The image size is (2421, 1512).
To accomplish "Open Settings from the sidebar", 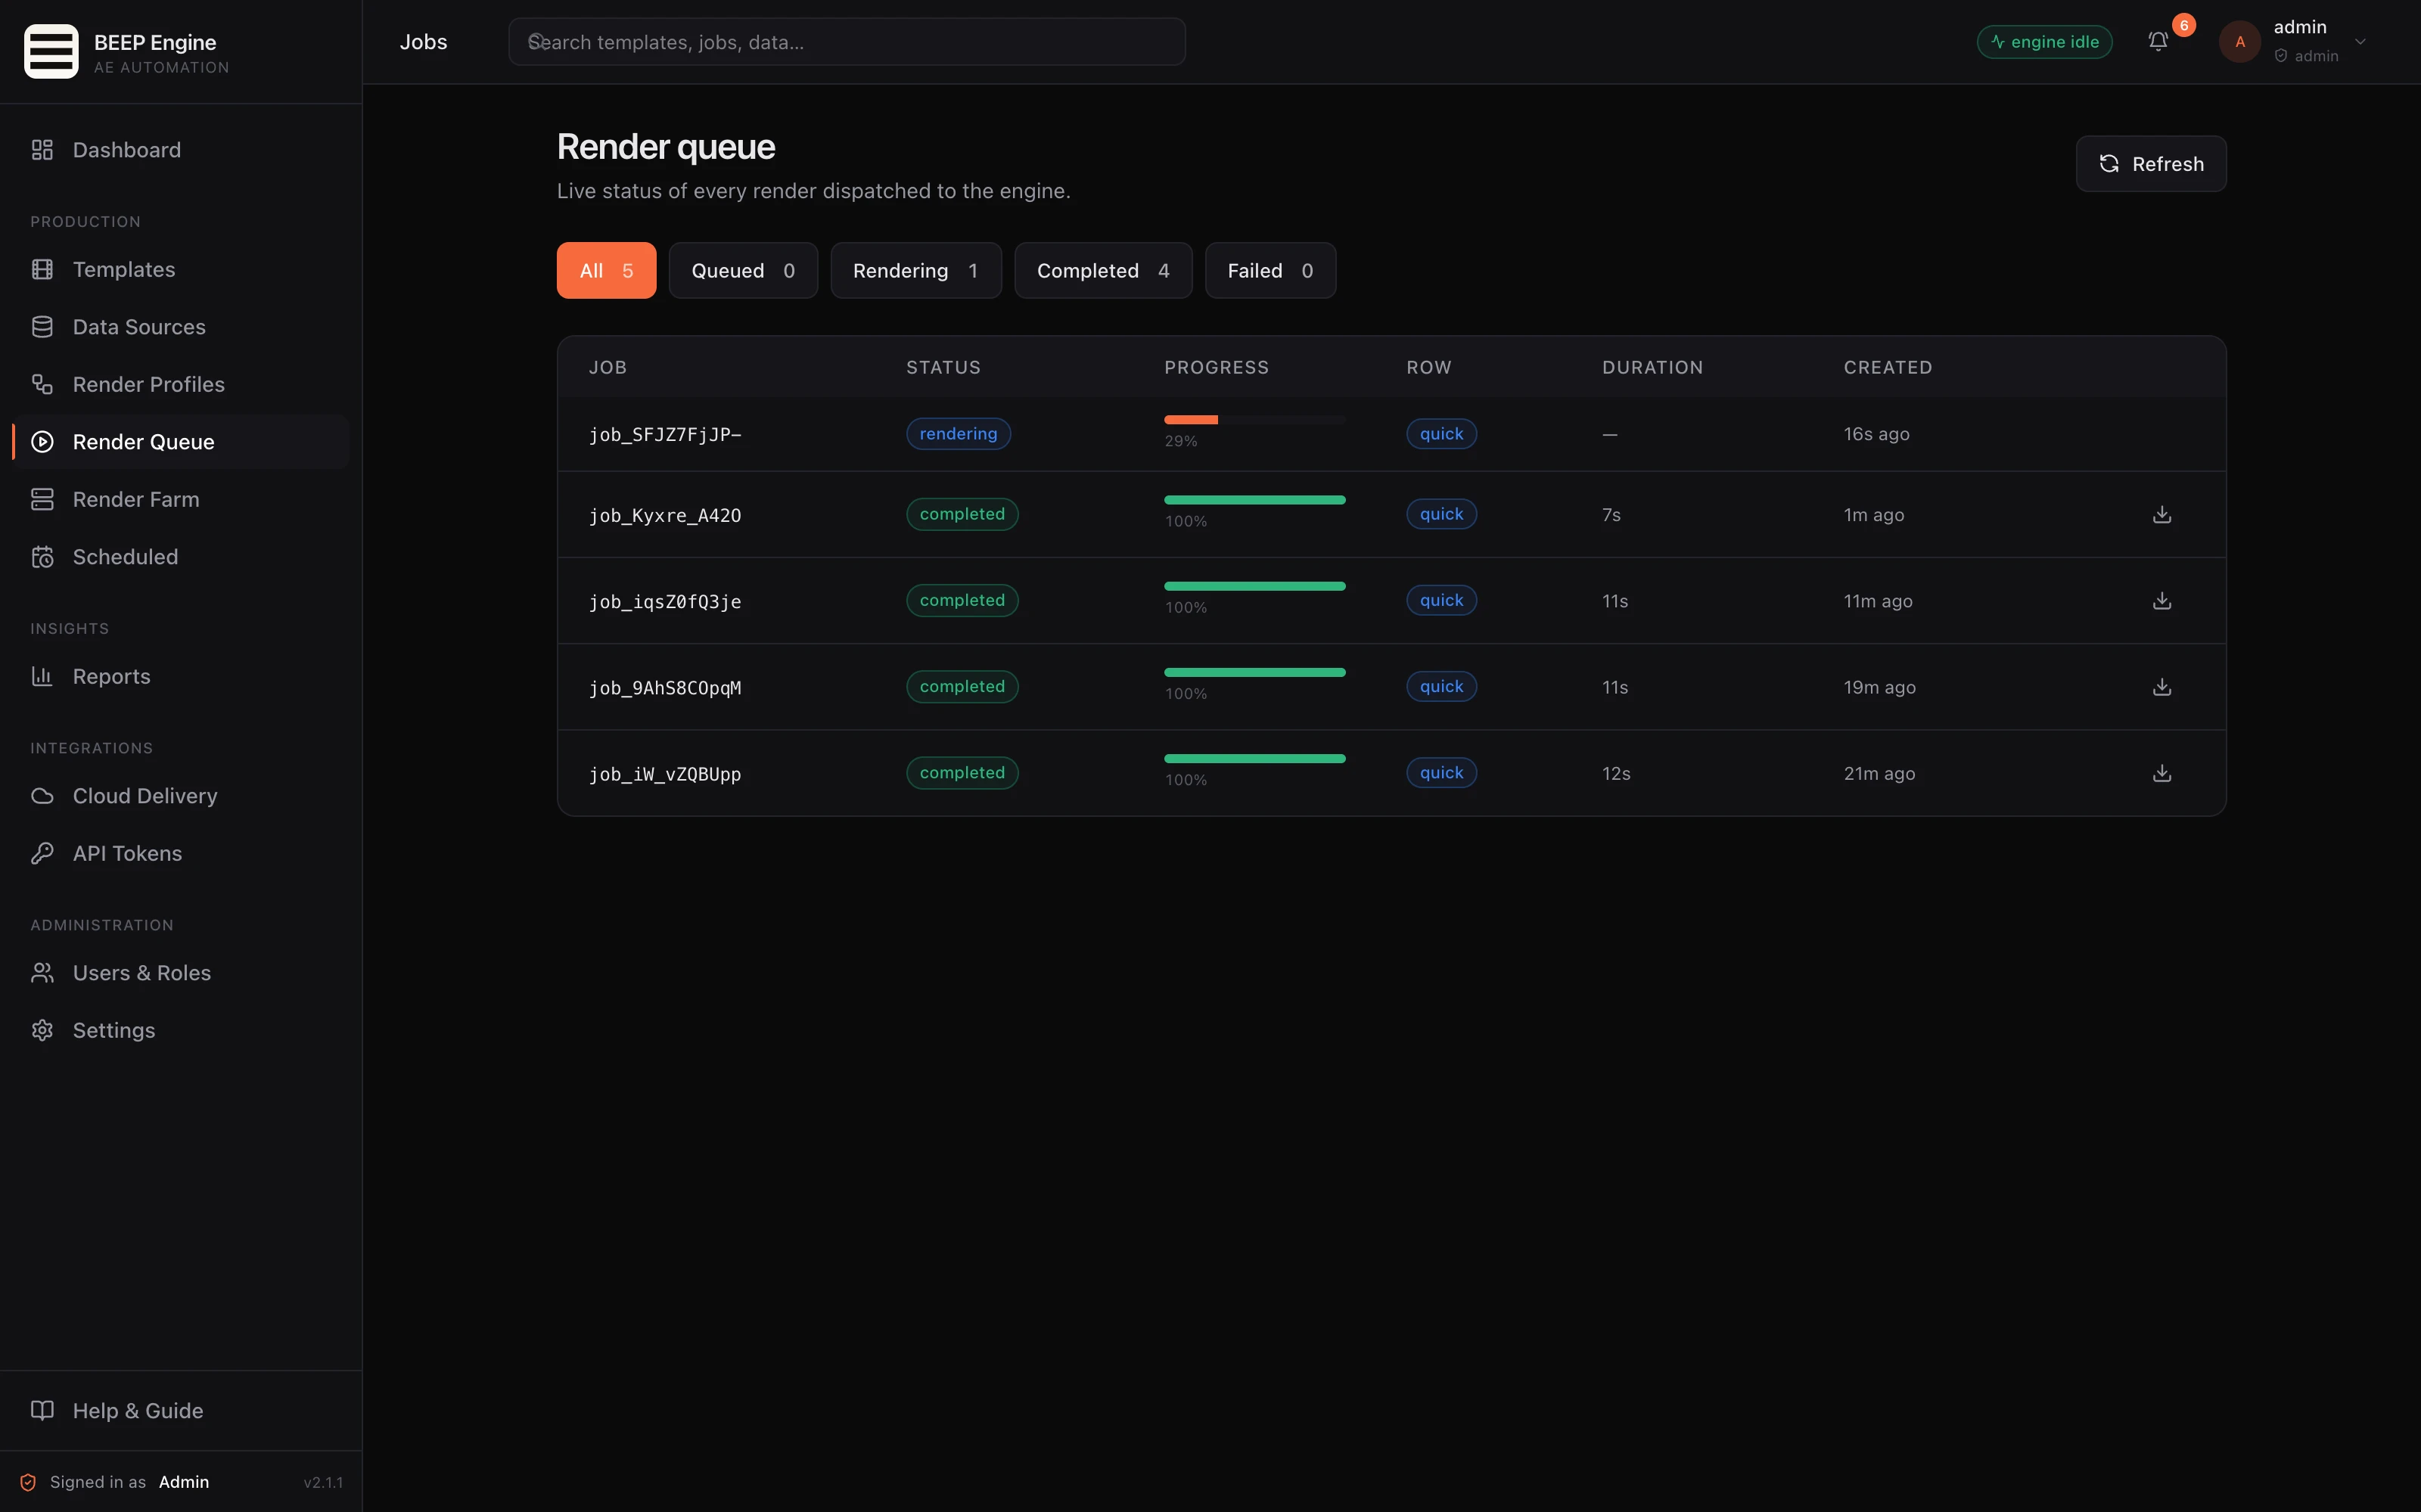I will click(x=181, y=1030).
